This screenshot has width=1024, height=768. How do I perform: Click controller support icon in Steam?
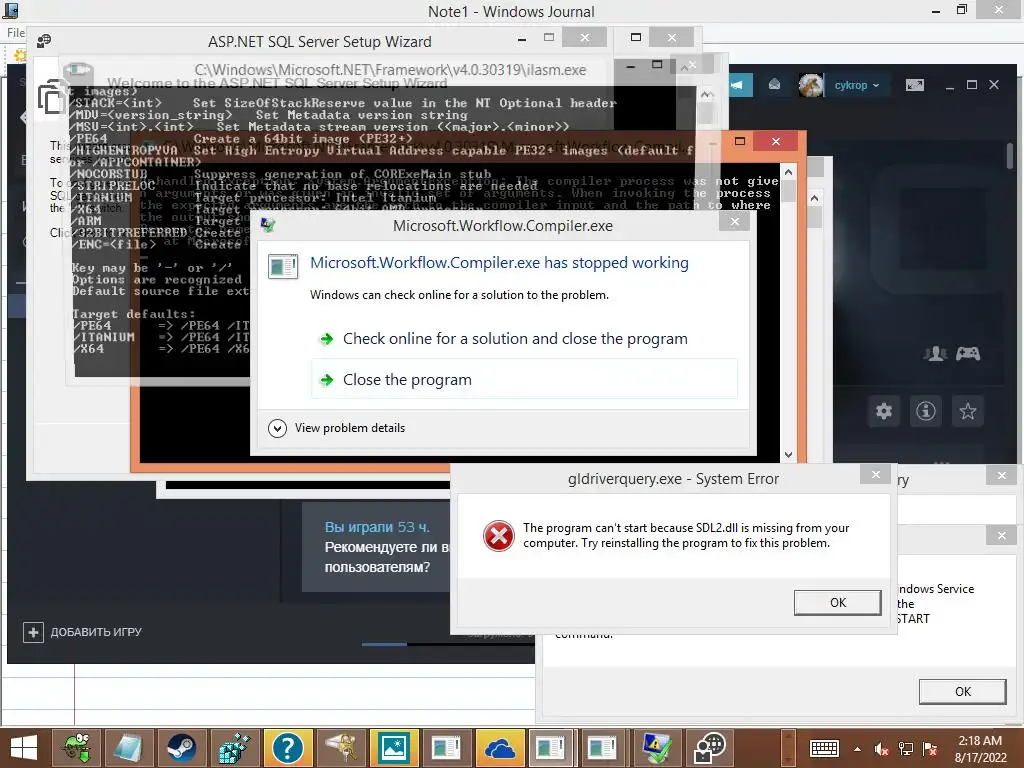968,354
